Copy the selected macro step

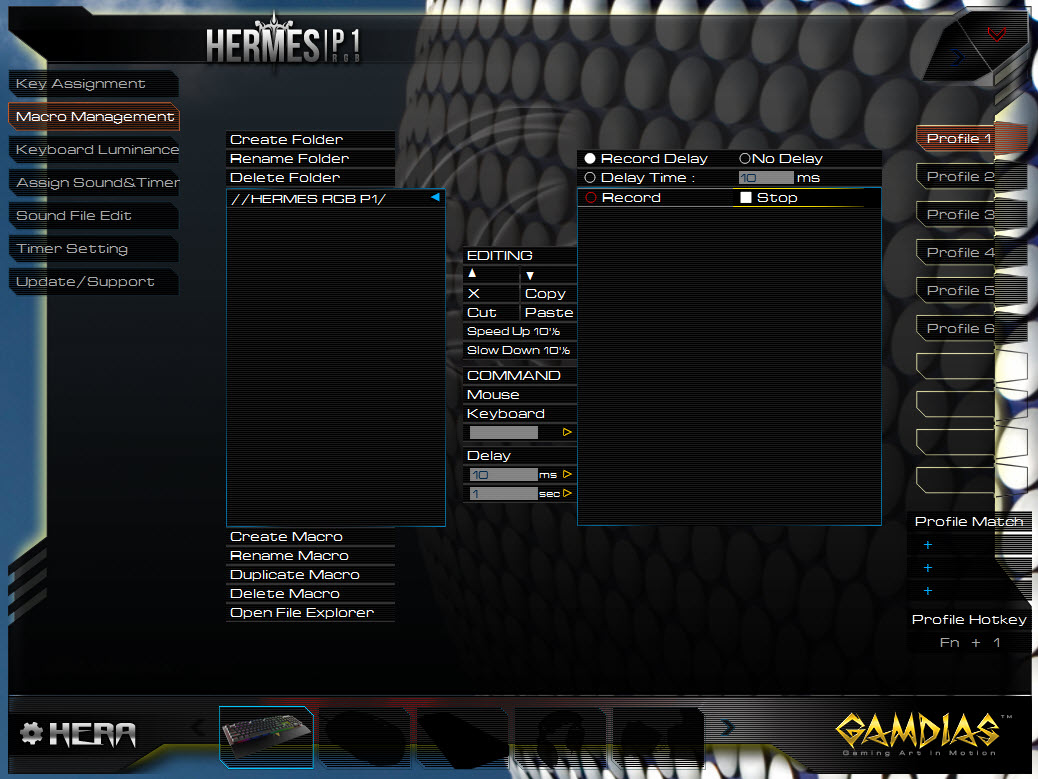548,293
